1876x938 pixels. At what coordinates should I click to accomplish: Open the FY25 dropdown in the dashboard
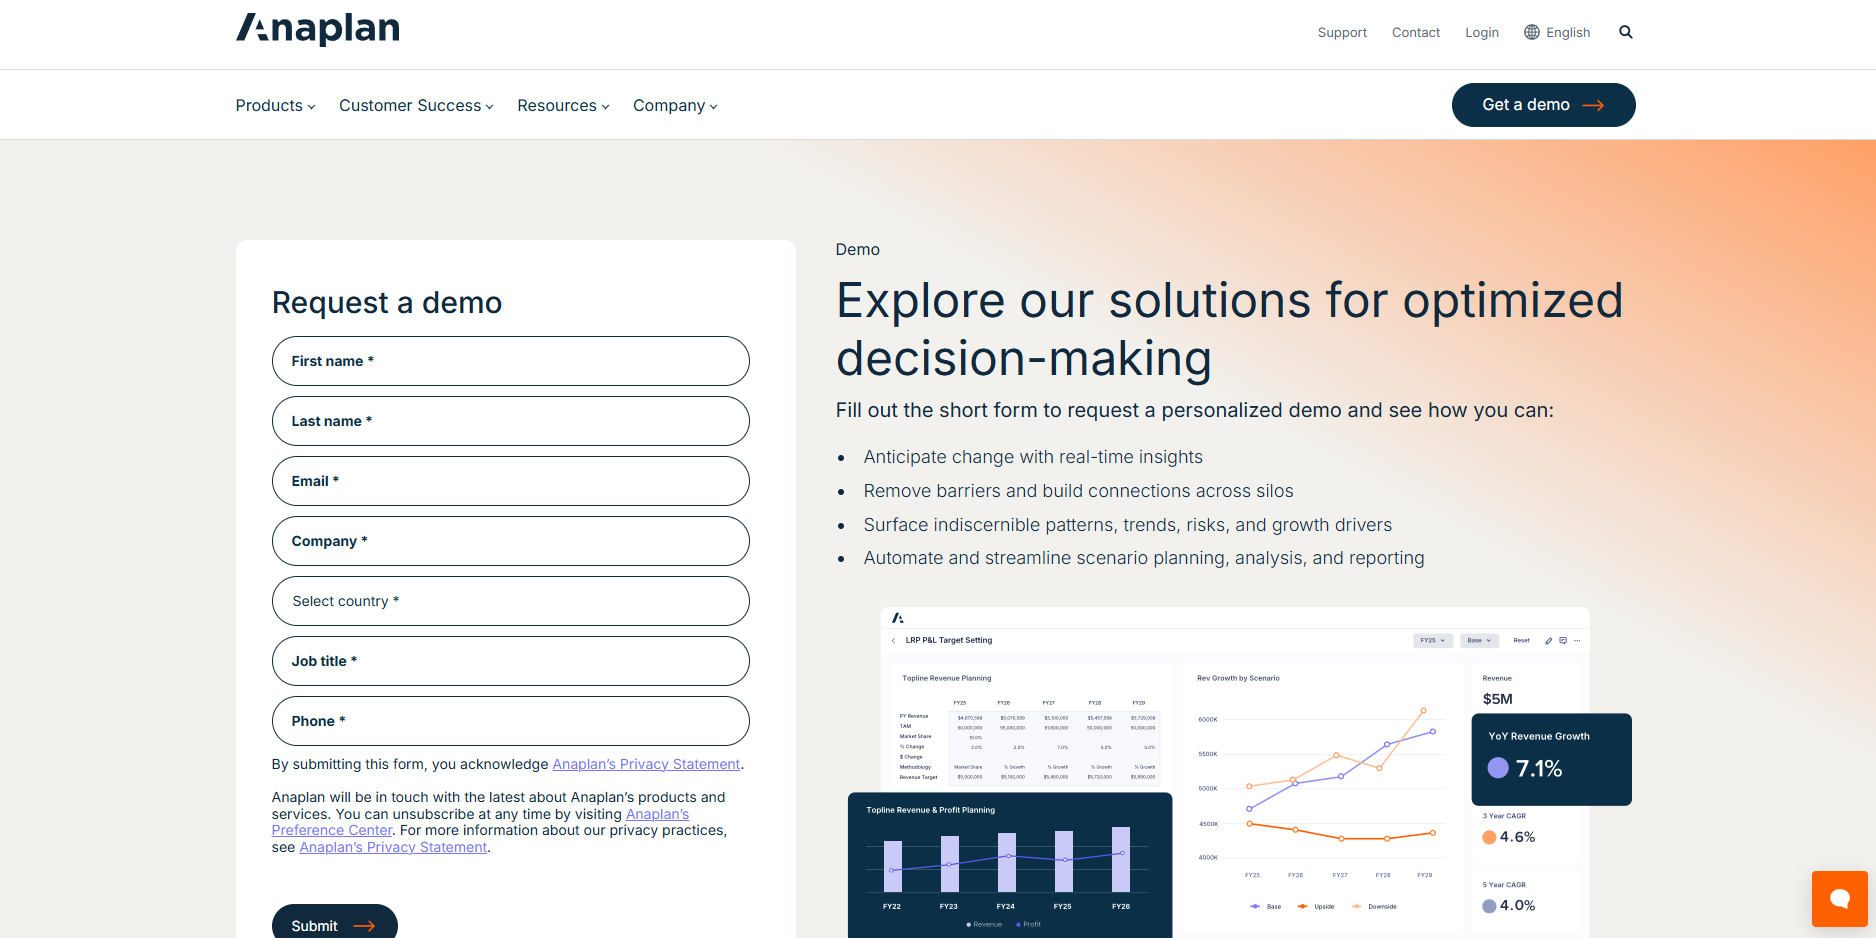pos(1432,640)
